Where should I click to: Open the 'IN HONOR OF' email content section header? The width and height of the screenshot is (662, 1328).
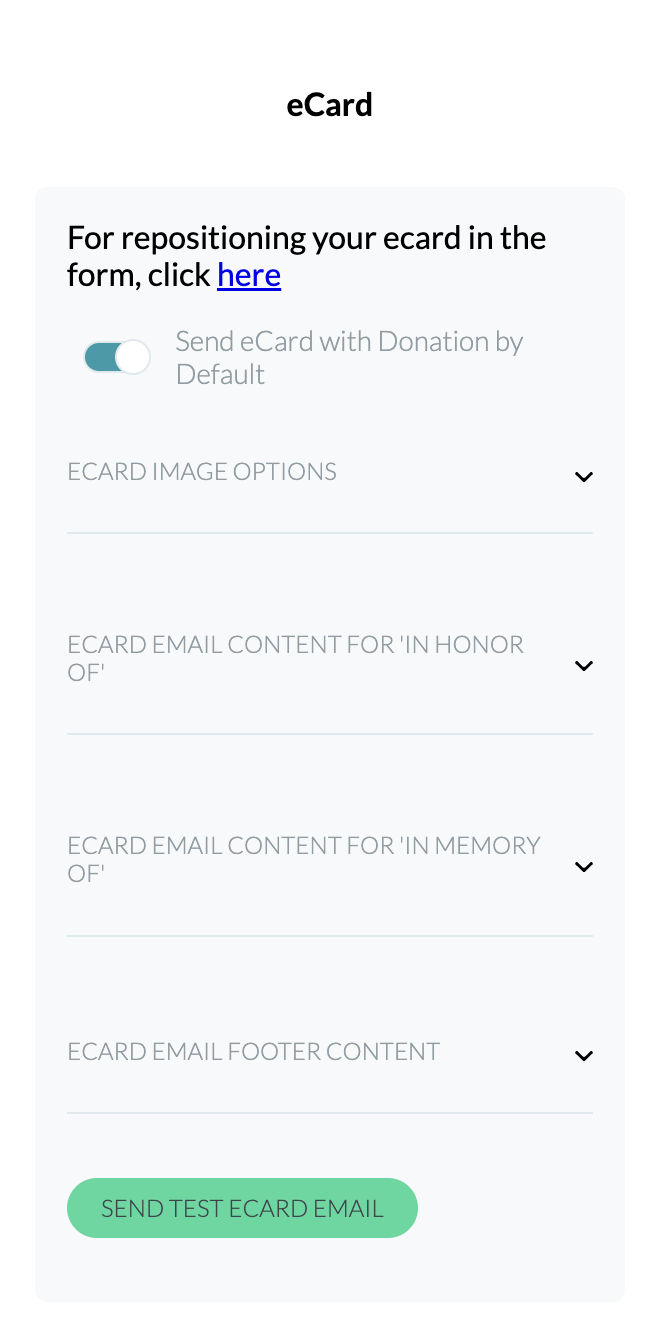(295, 658)
